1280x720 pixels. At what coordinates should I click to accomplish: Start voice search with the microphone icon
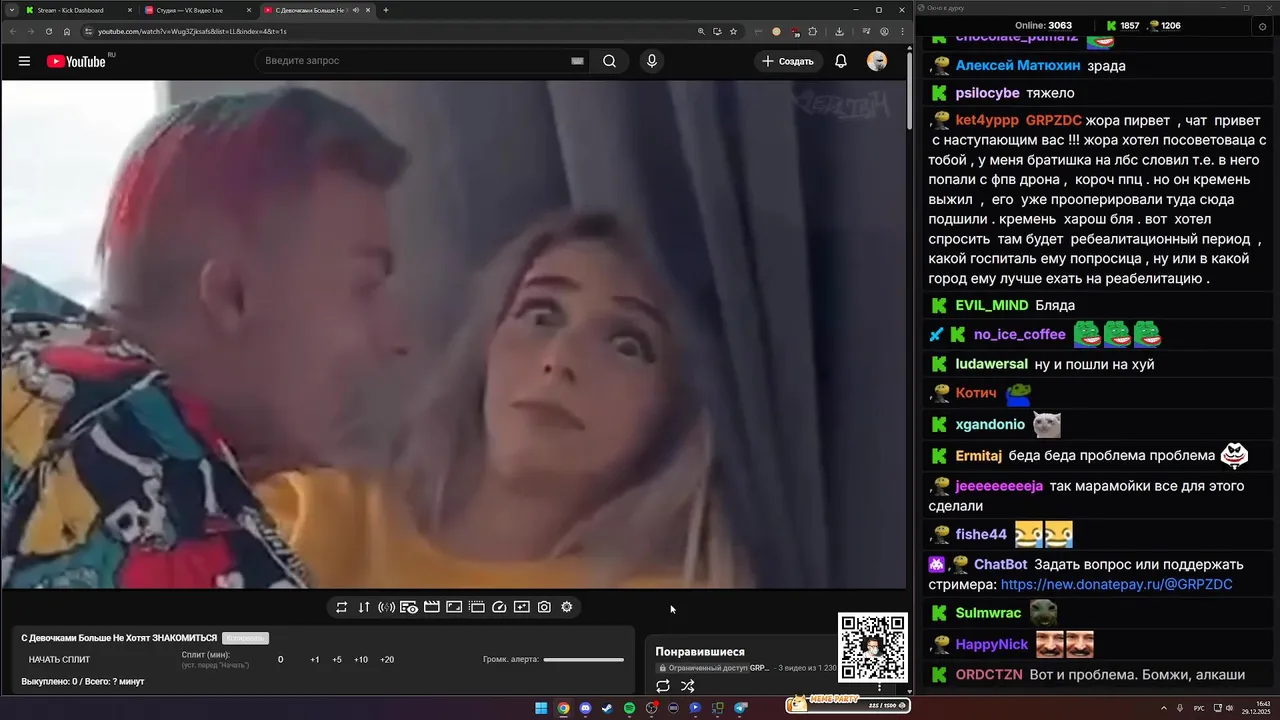pyautogui.click(x=652, y=61)
